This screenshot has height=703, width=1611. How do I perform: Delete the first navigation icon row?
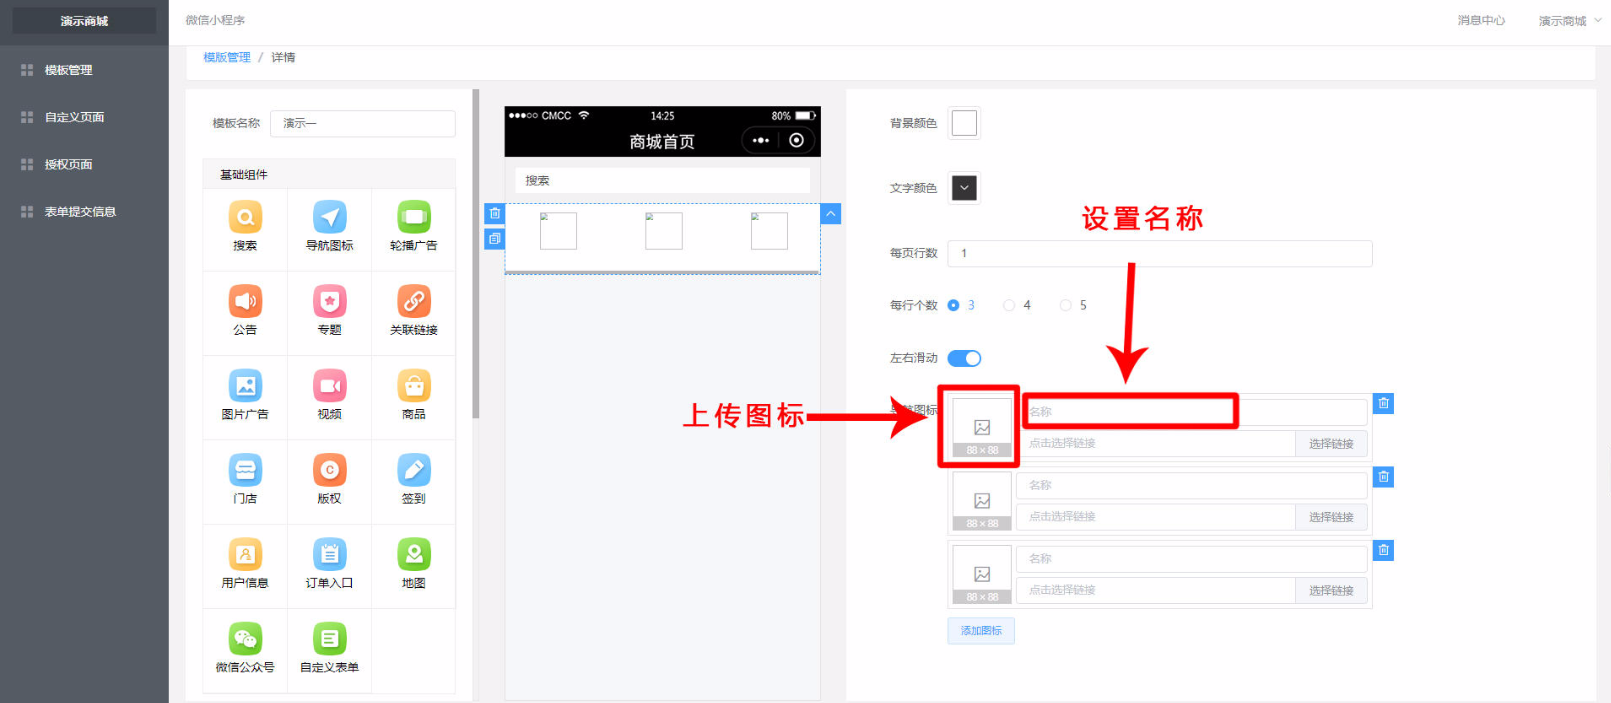[1384, 403]
